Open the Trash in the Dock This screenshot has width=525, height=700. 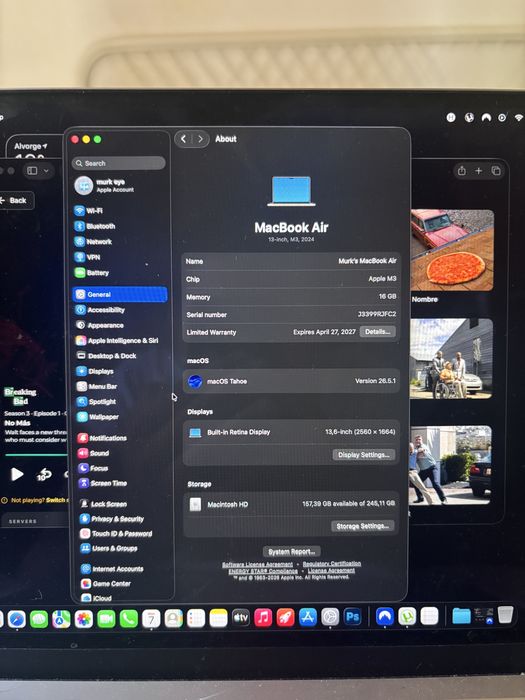(505, 615)
